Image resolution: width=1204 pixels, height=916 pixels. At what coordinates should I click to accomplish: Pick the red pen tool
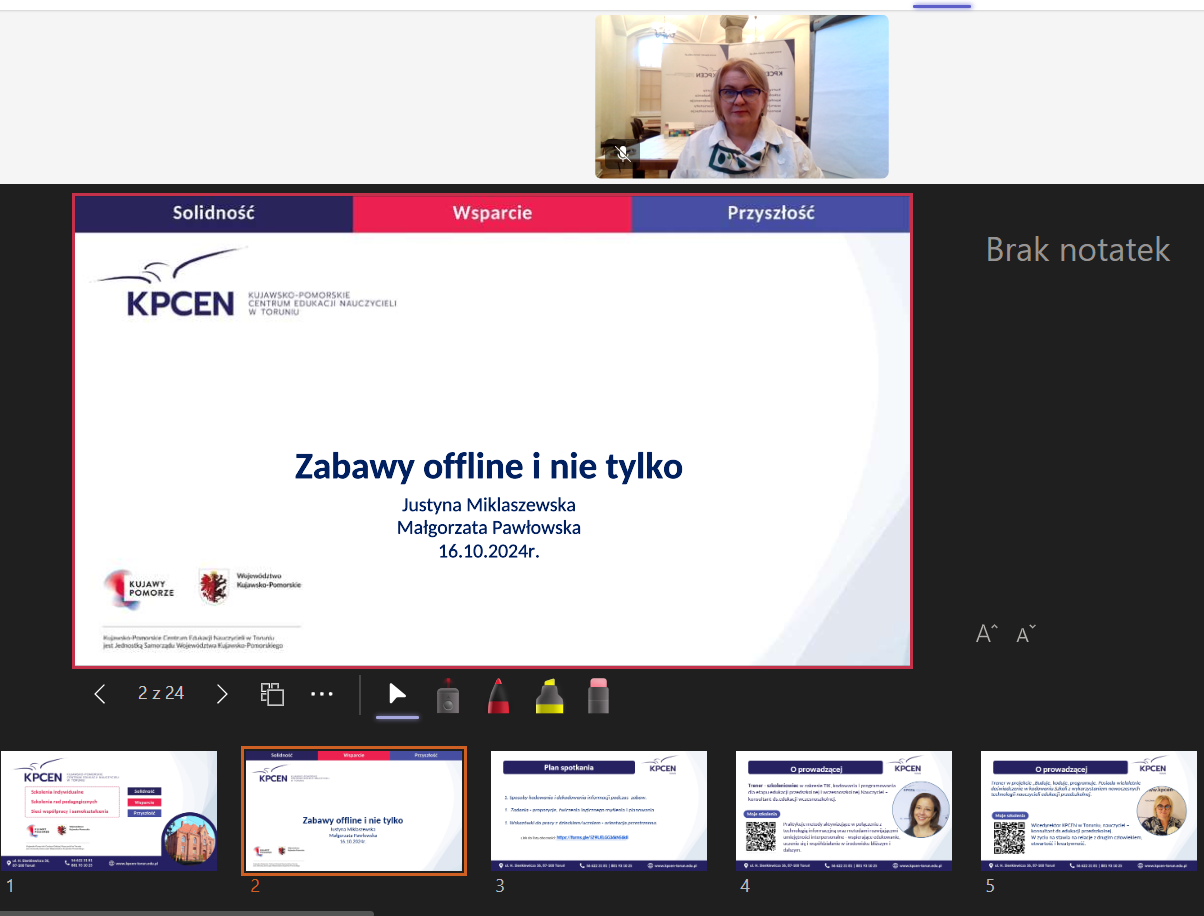(x=499, y=695)
